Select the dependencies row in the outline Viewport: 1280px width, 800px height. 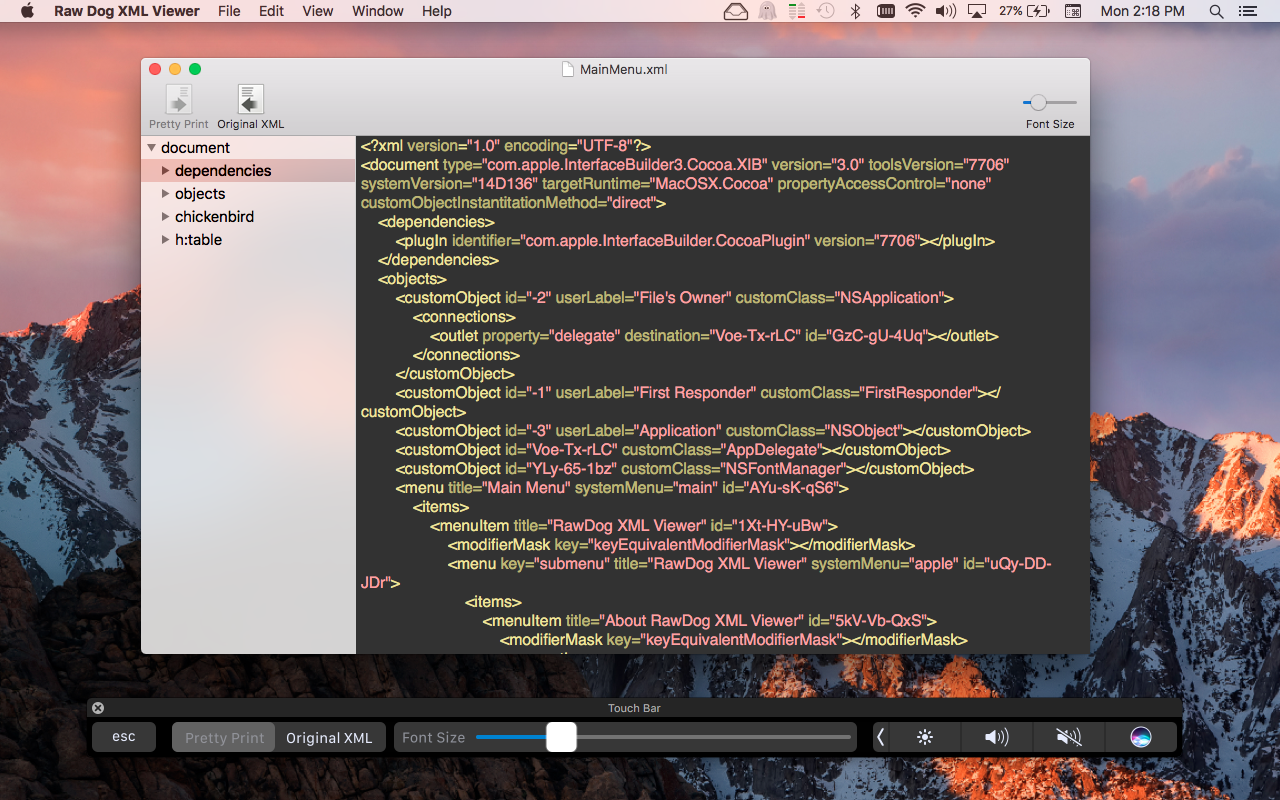pyautogui.click(x=248, y=171)
